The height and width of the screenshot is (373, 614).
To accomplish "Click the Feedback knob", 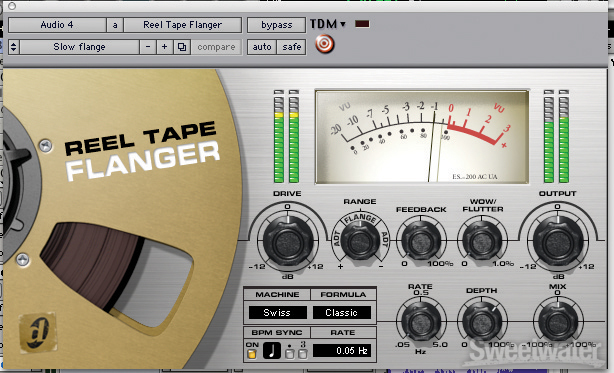I will (421, 242).
